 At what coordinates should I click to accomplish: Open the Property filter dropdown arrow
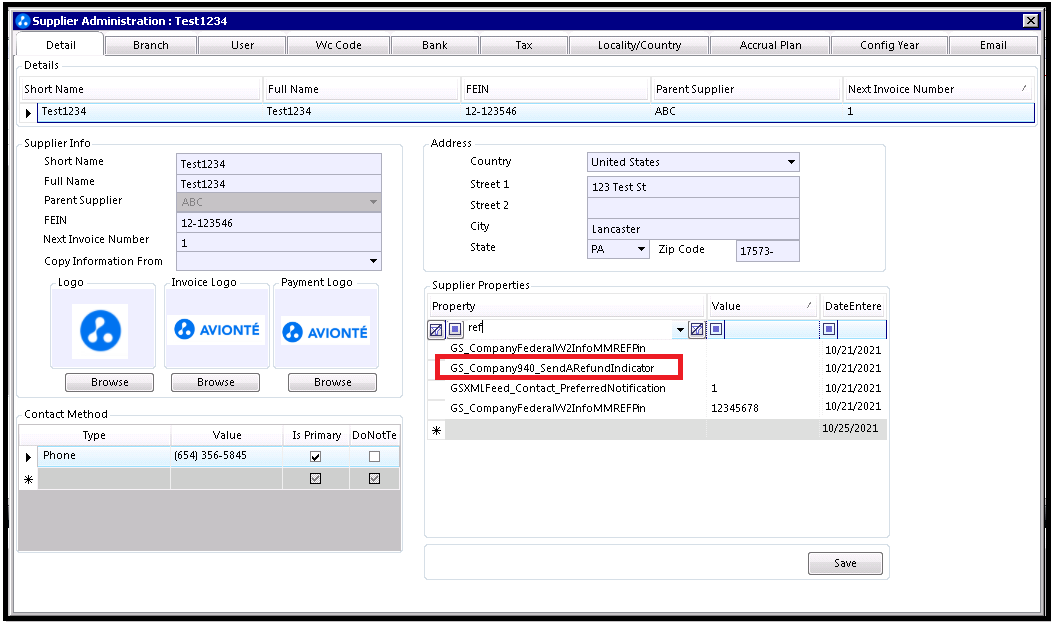(x=680, y=329)
